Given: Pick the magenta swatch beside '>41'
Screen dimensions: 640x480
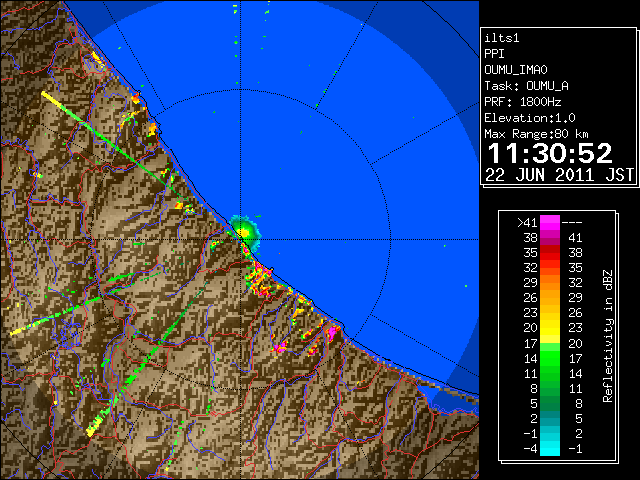Looking at the screenshot, I should (550, 223).
